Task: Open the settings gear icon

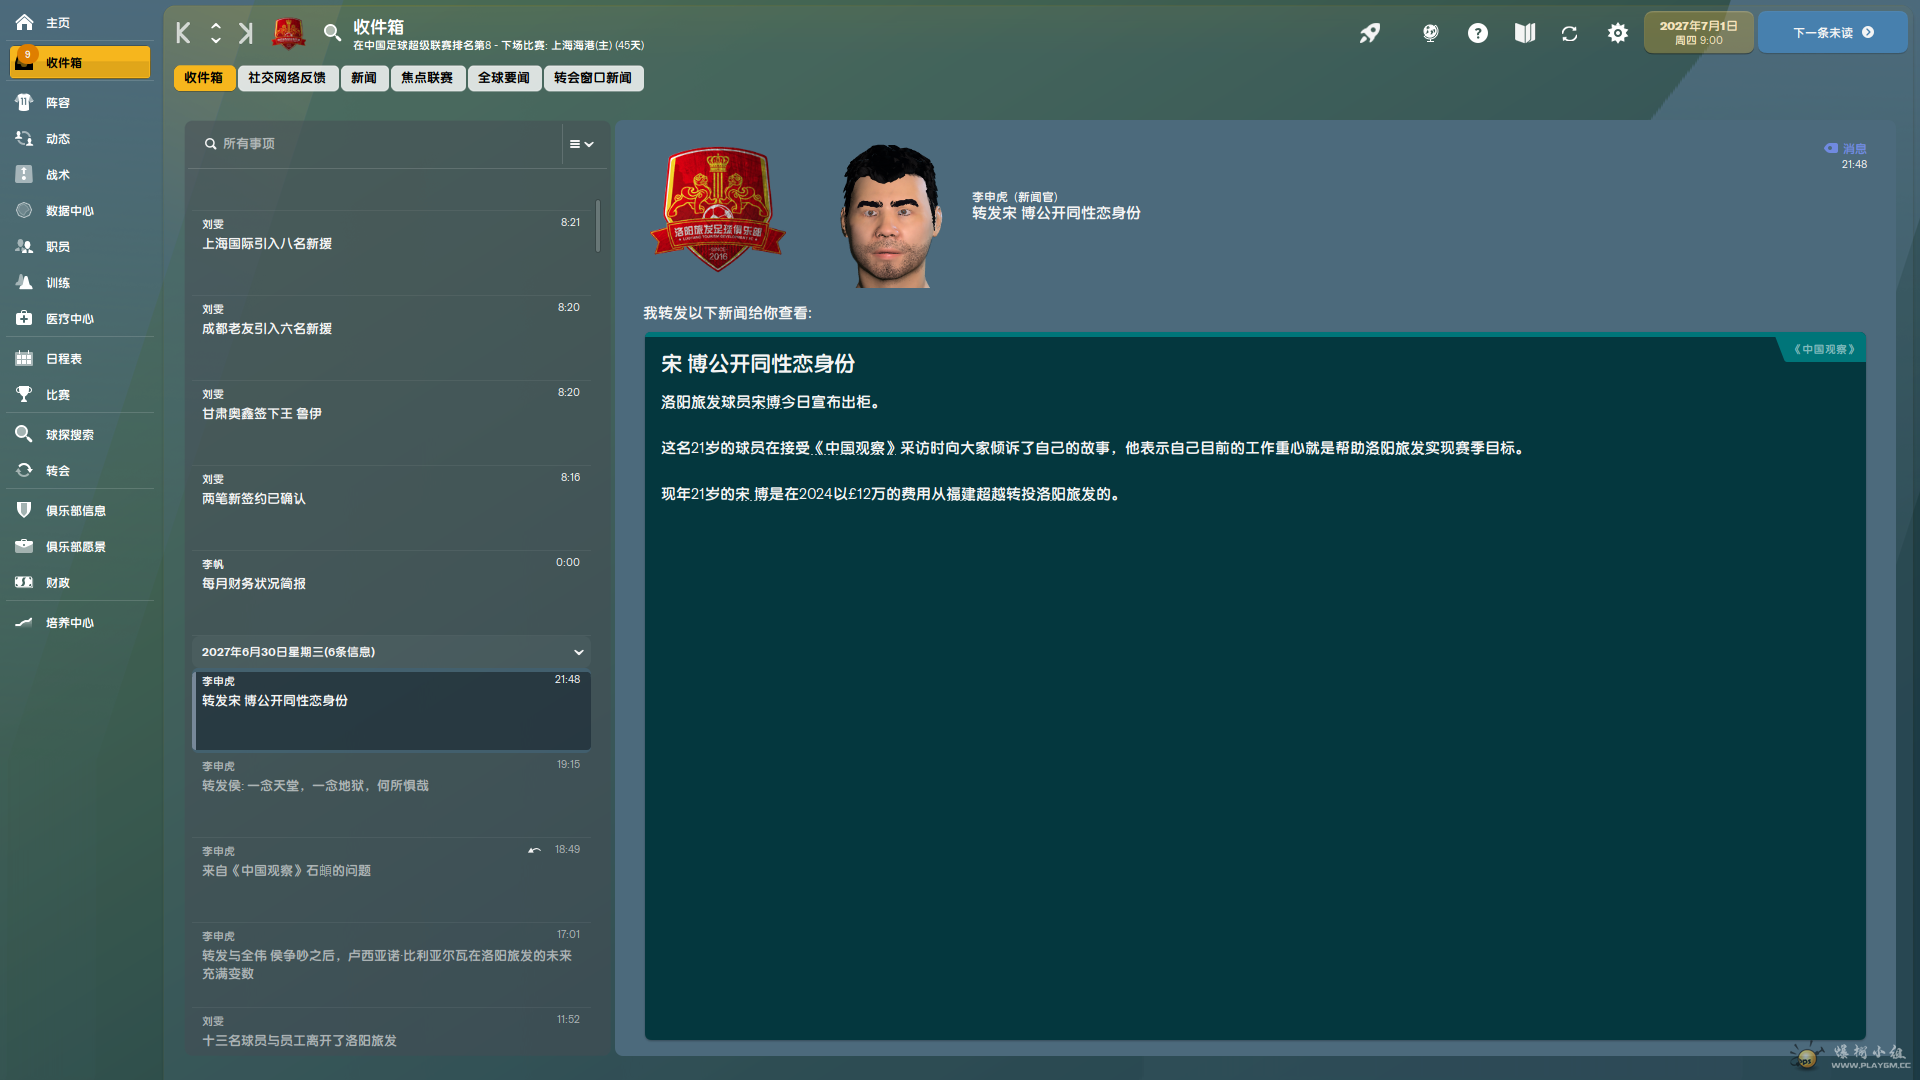Action: 1617,33
